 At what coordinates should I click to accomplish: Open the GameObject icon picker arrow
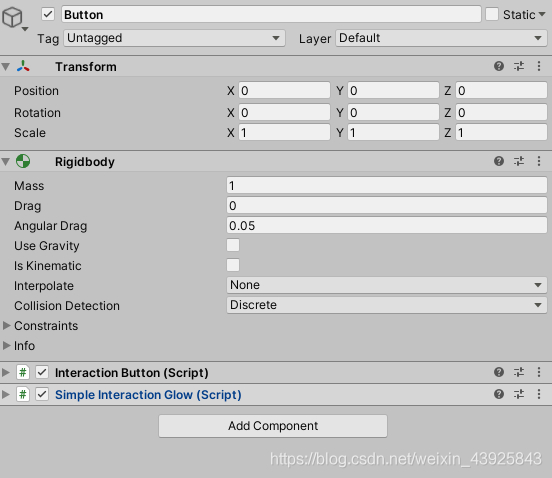[x=25, y=29]
